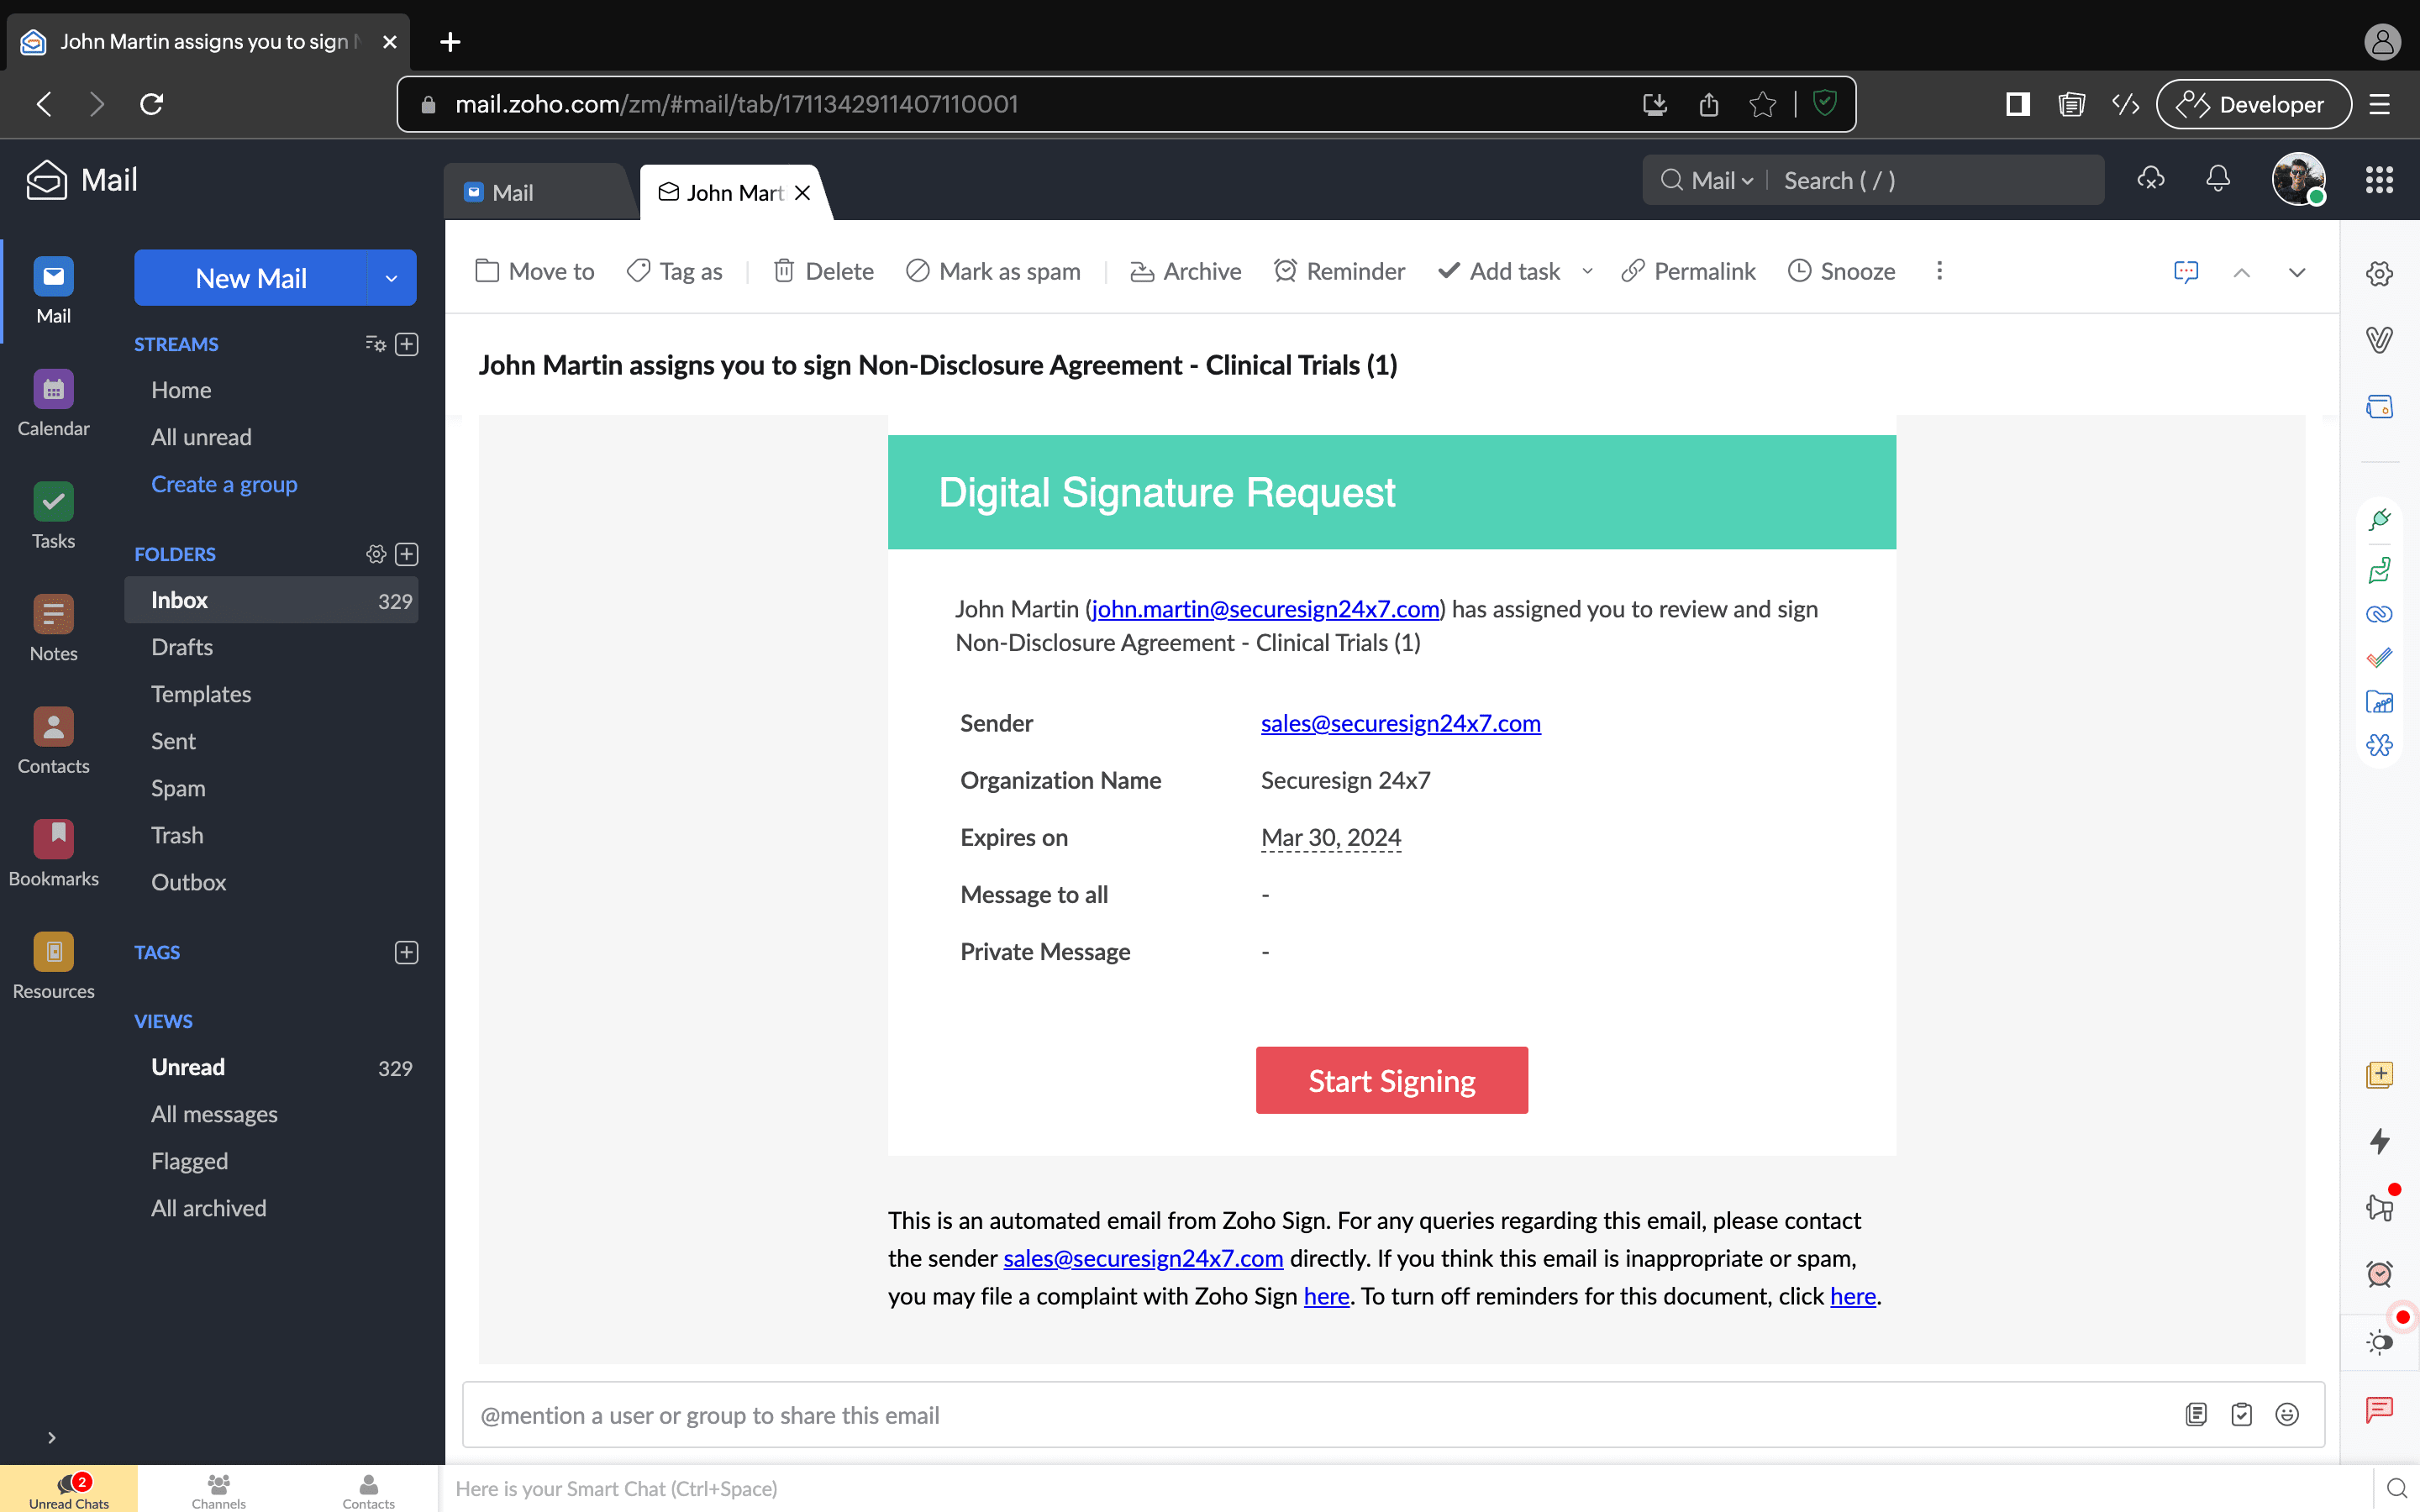
Task: Open the john.martin@securesign24x7.com link
Action: point(1265,609)
